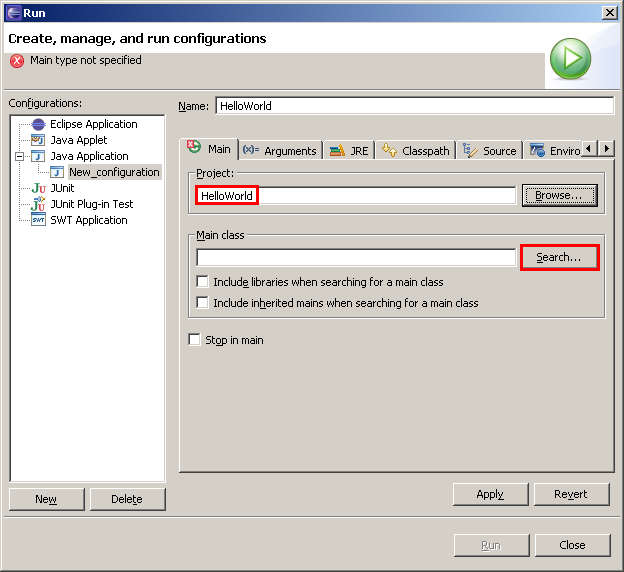Enable Include inherited mains checkbox
This screenshot has width=624, height=572.
[x=203, y=302]
